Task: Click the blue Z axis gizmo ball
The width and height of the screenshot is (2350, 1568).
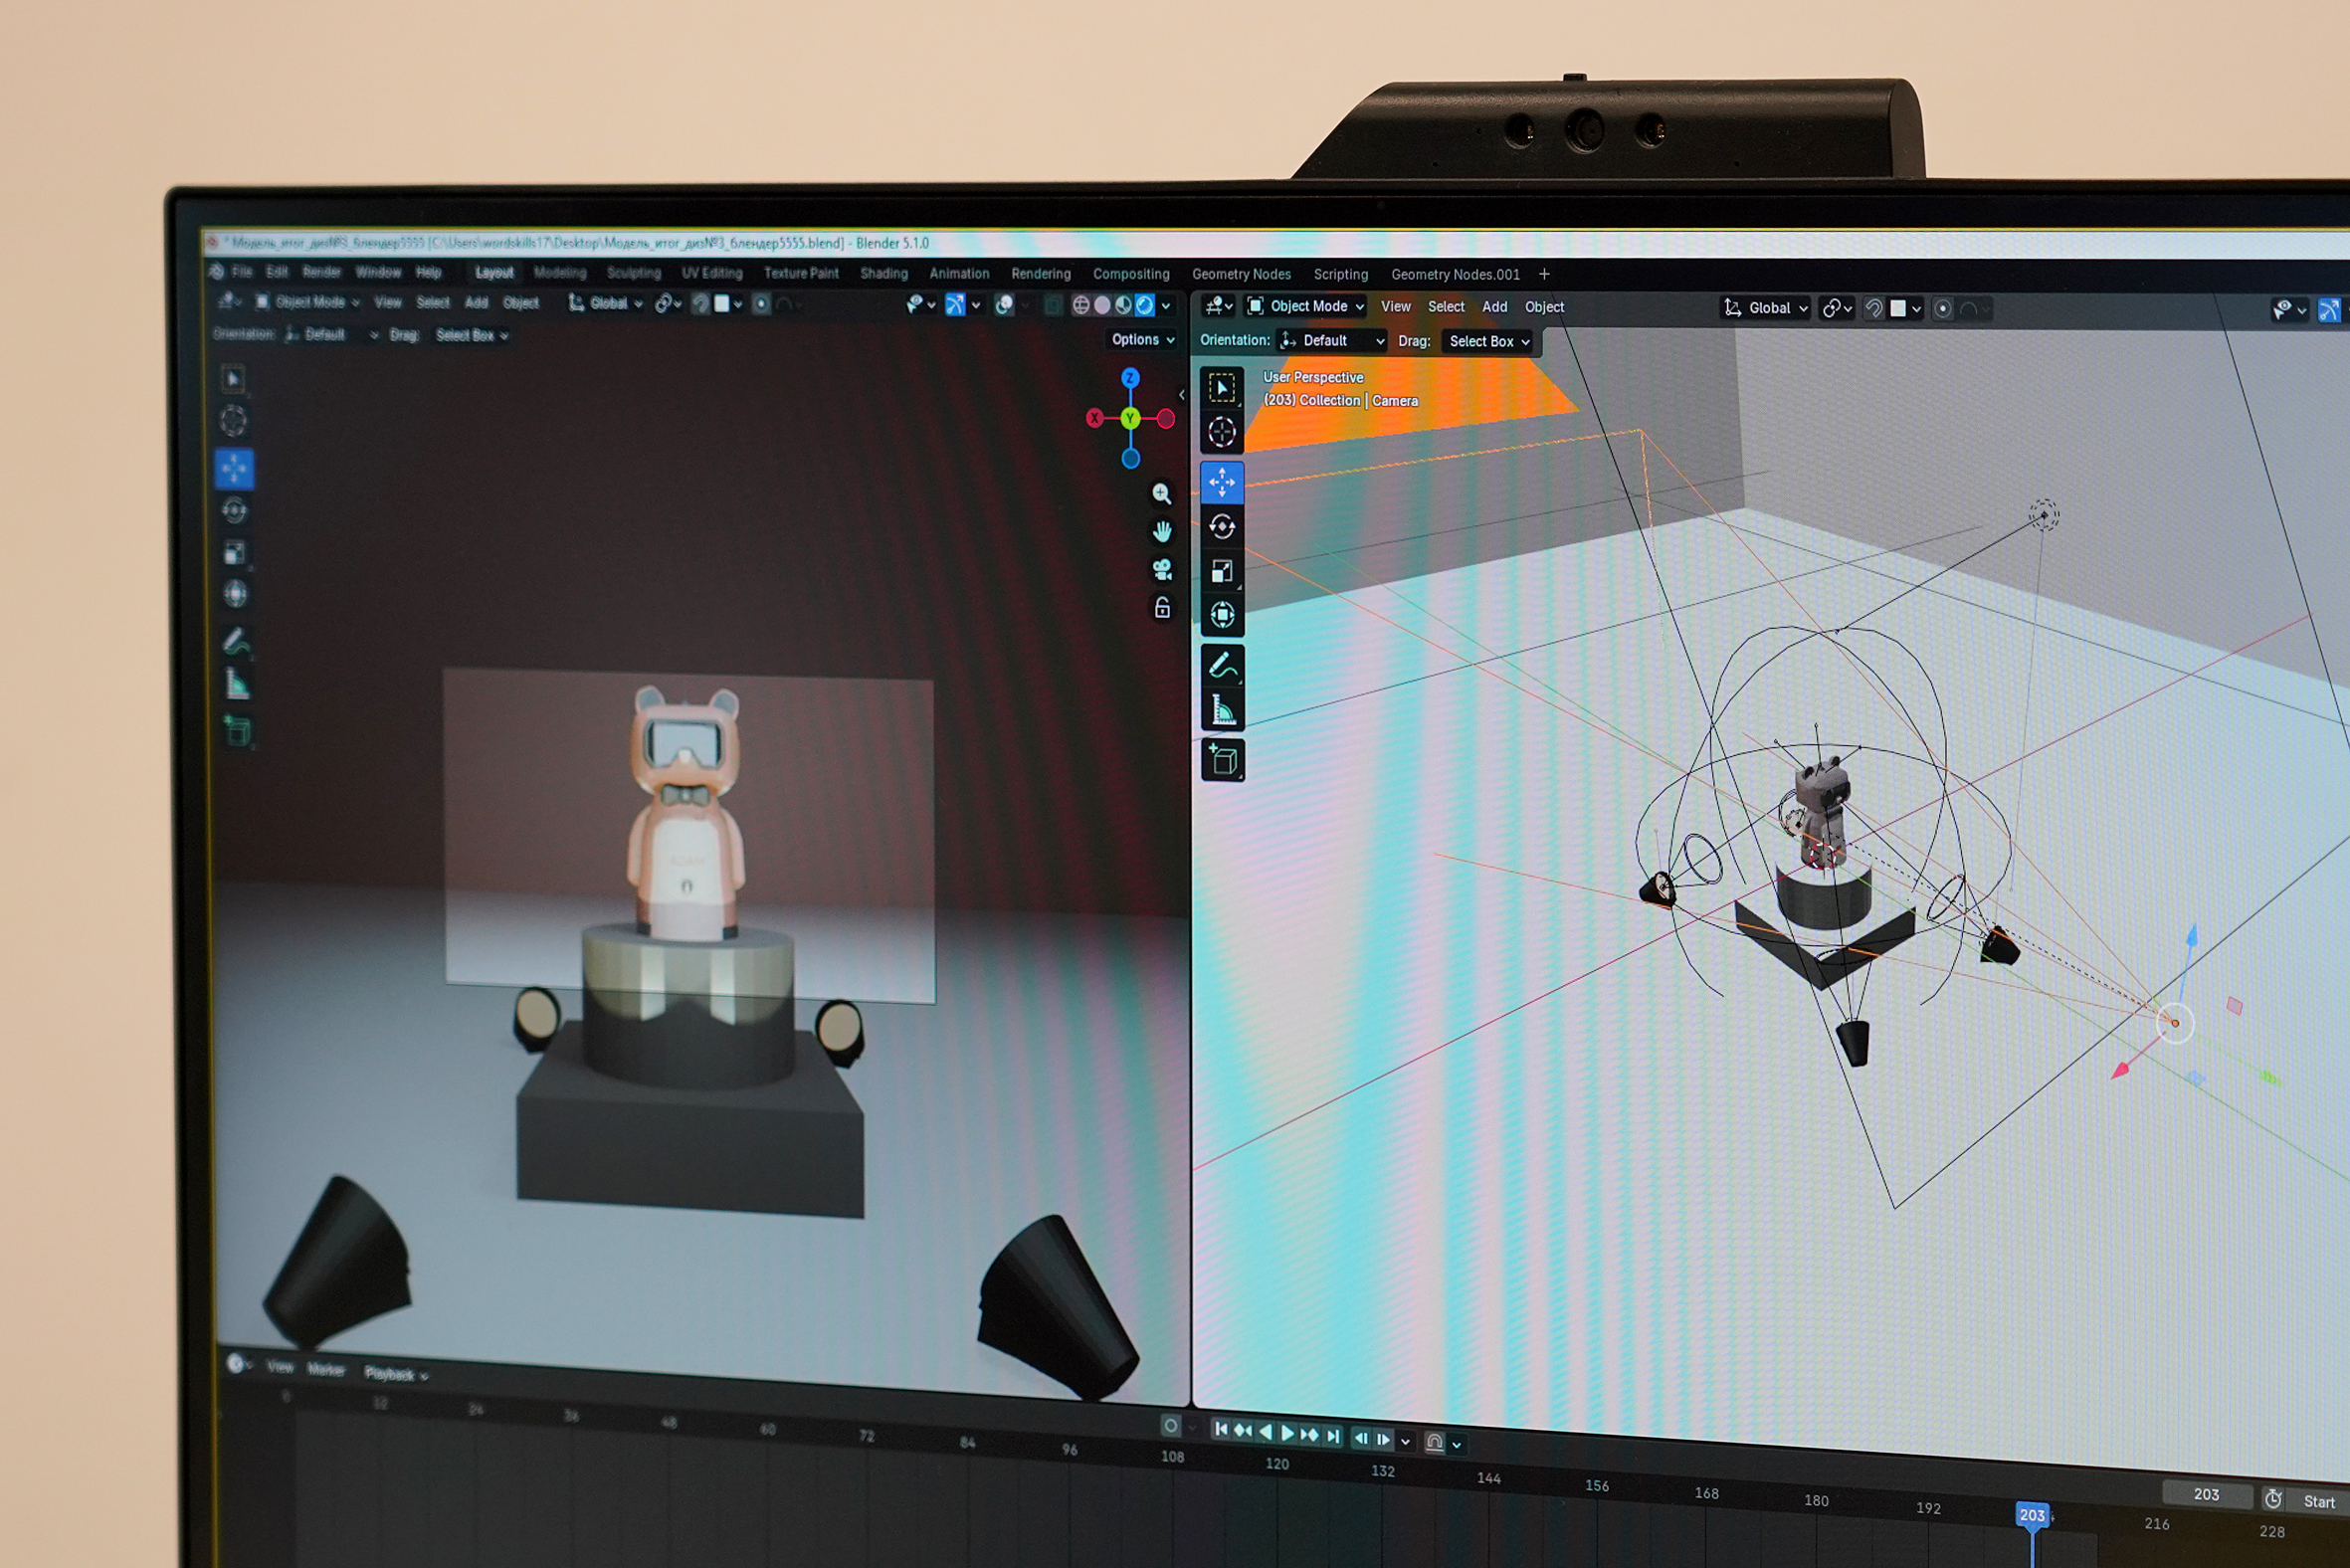Action: pos(1130,378)
